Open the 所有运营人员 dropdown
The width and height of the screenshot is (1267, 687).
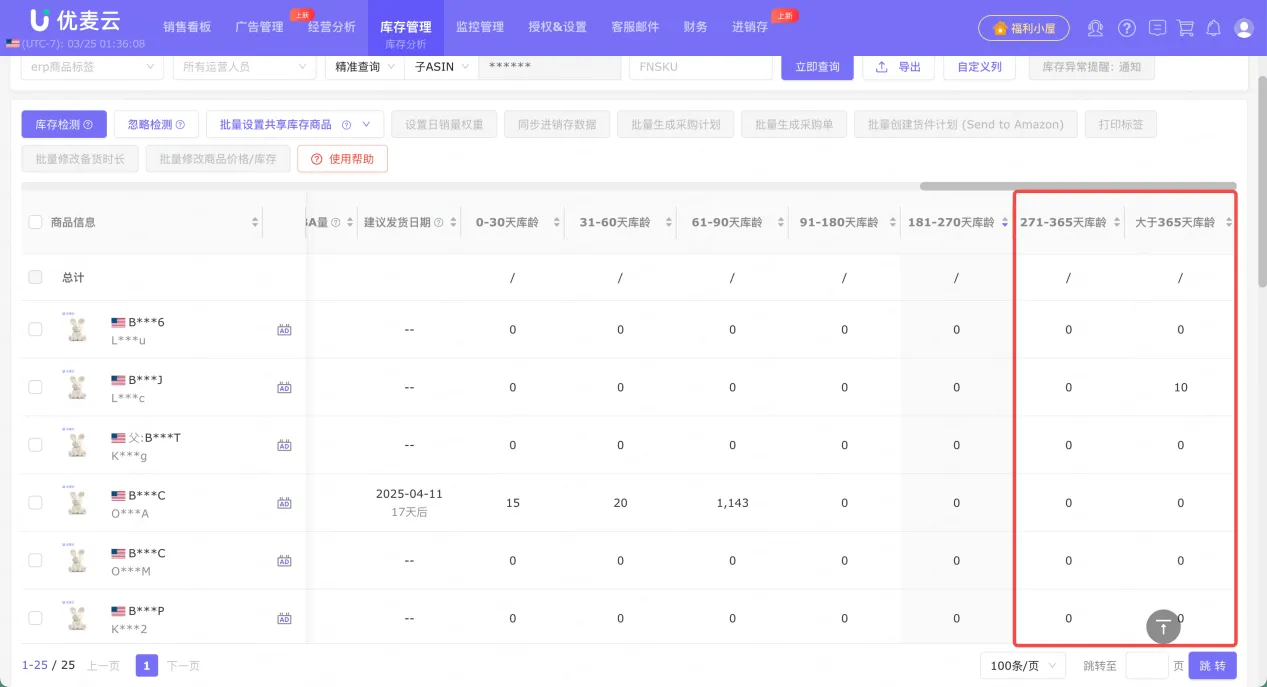click(244, 67)
